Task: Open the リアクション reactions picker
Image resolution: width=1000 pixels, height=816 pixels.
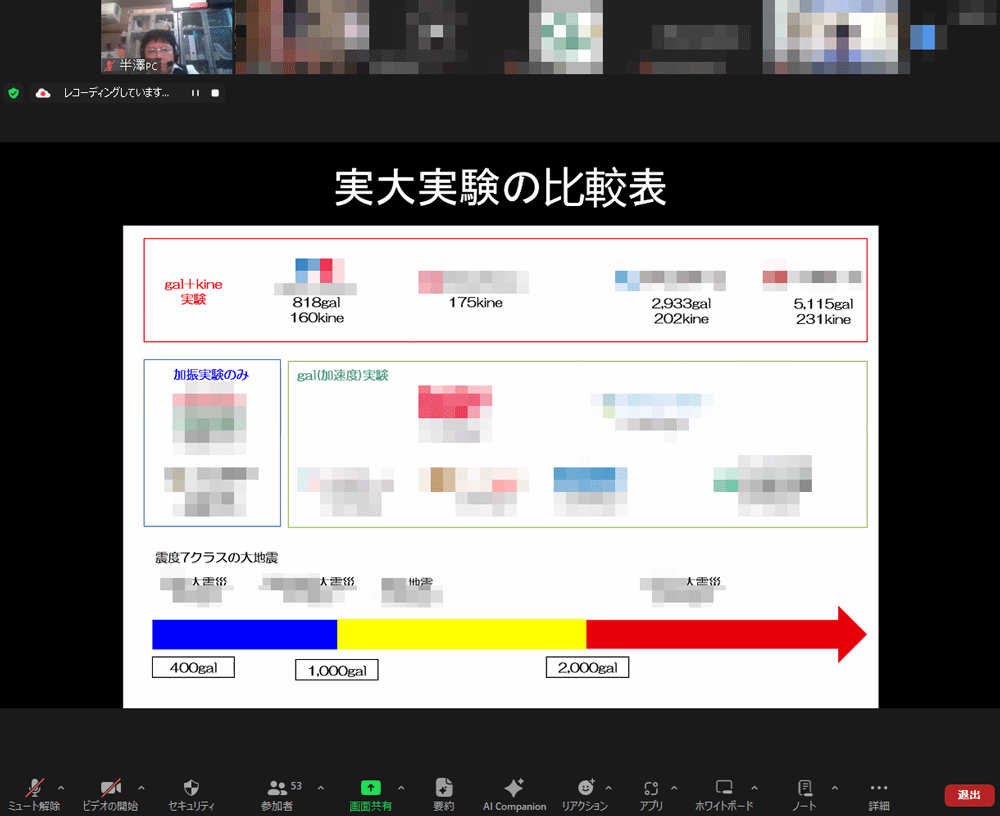Action: coord(585,793)
